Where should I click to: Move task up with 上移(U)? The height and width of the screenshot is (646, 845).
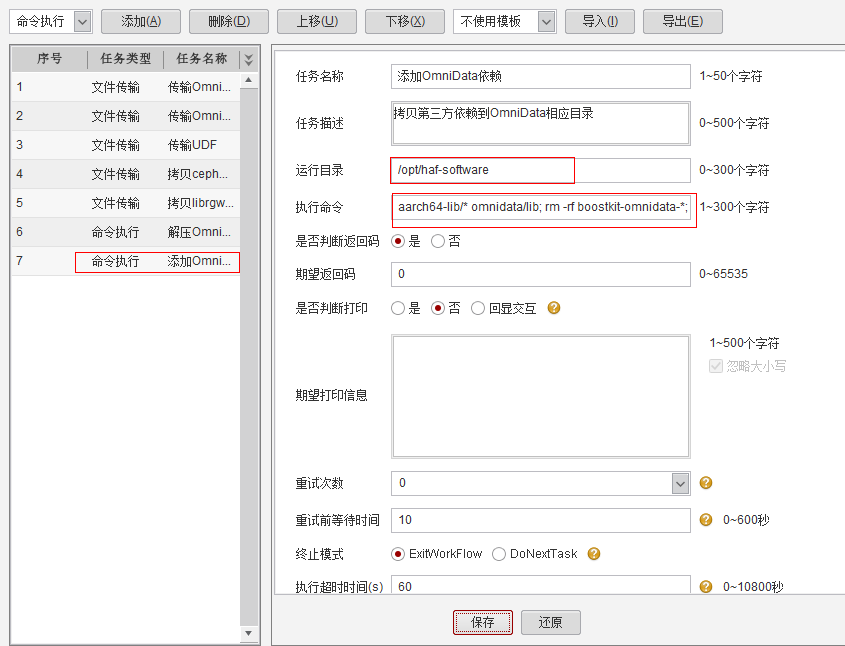point(317,22)
